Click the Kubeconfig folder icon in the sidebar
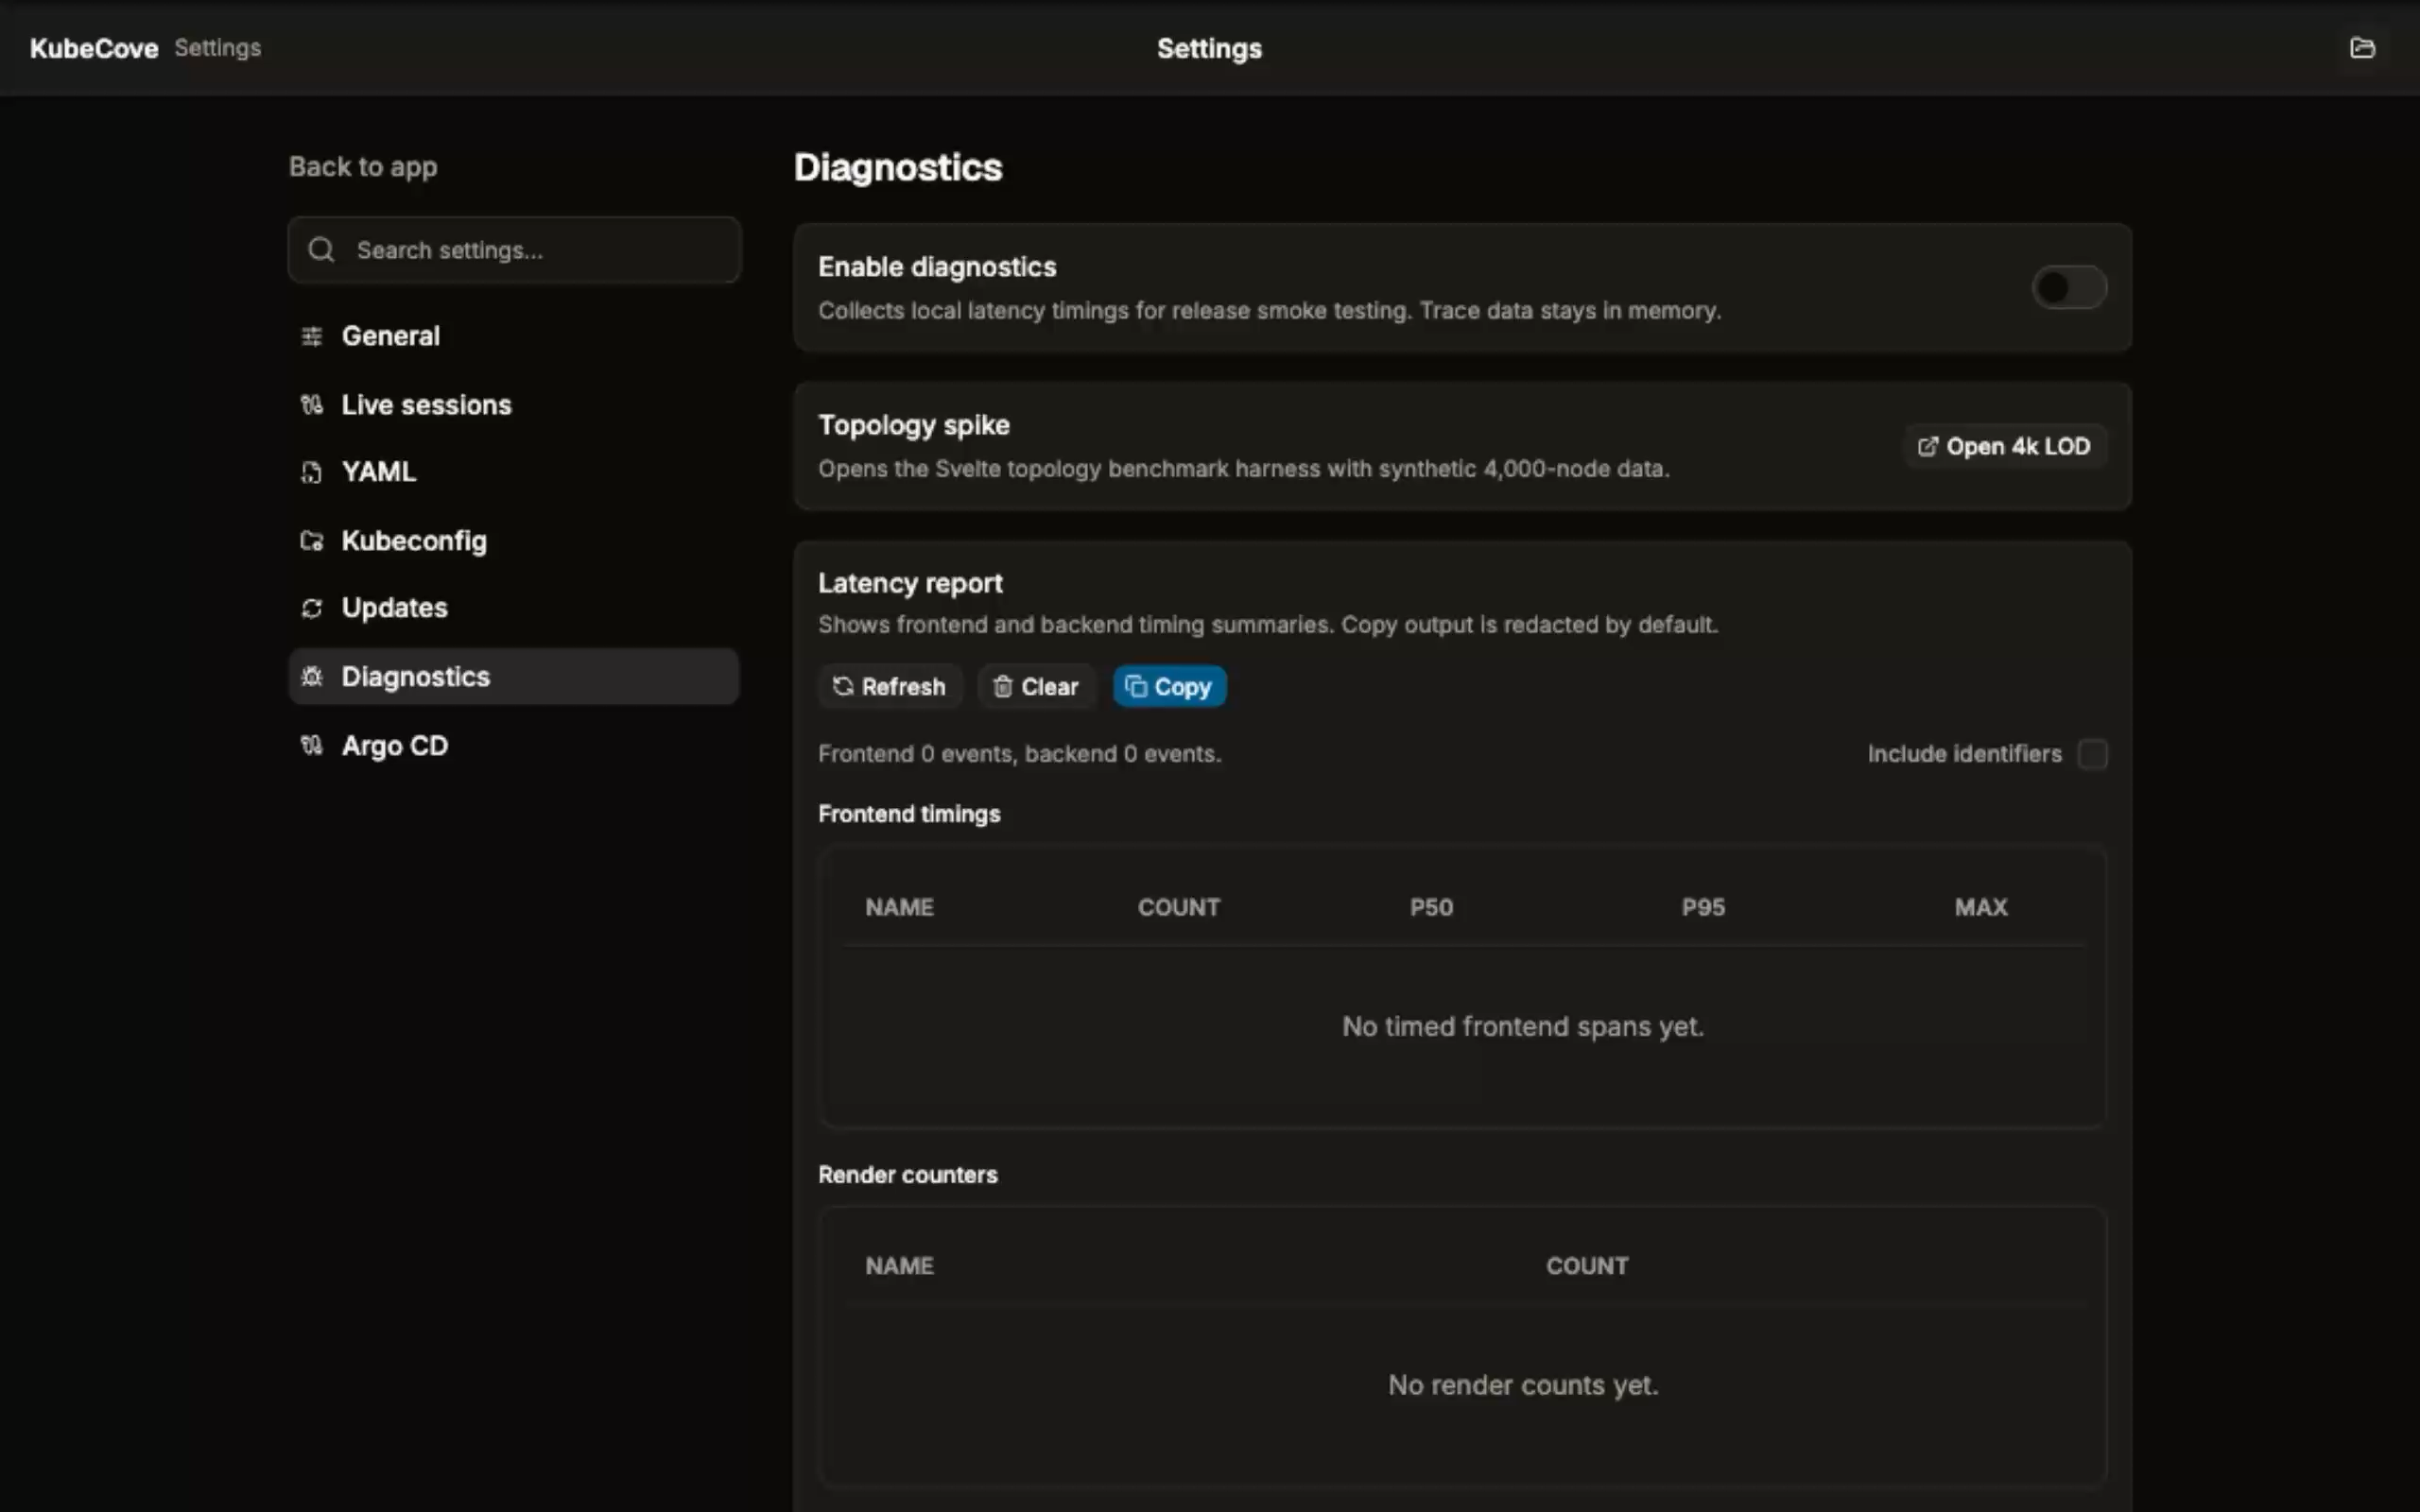The image size is (2420, 1512). click(312, 541)
